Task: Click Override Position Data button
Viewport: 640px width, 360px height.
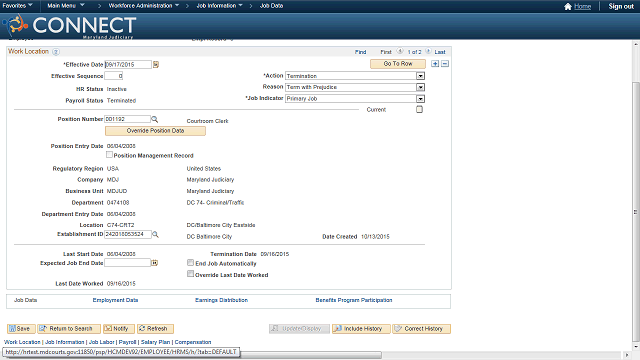Action: (156, 131)
